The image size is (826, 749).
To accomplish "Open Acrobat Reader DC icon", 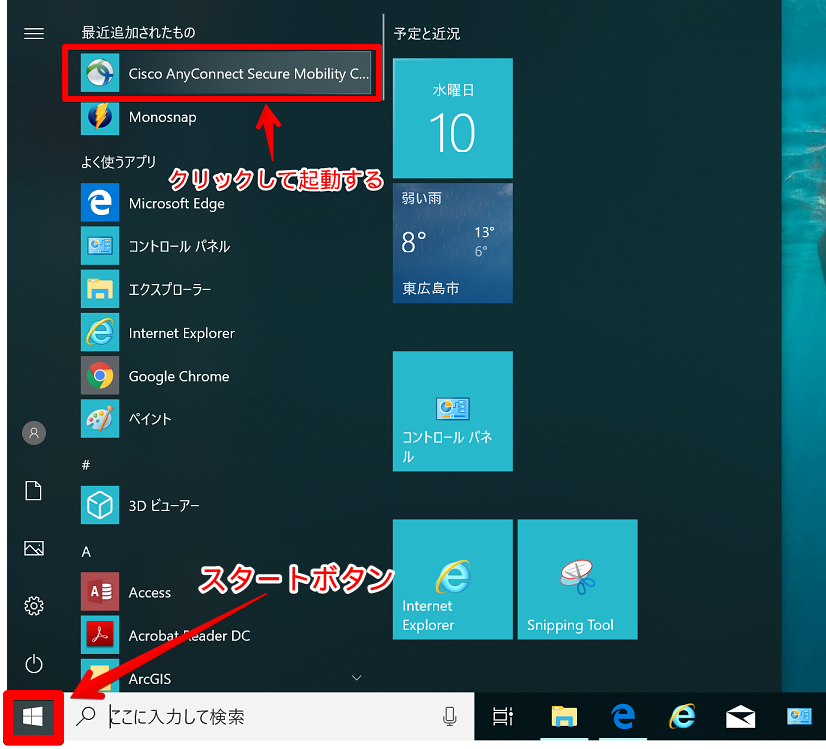I will (100, 635).
